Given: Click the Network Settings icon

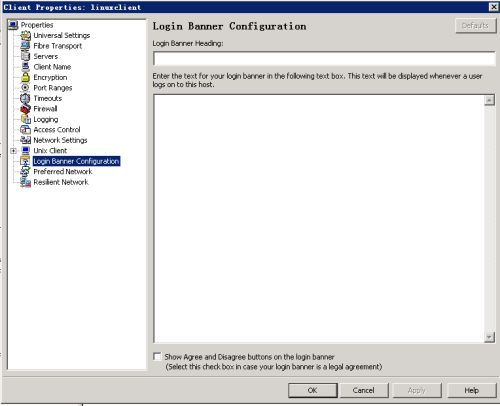Looking at the screenshot, I should [25, 140].
